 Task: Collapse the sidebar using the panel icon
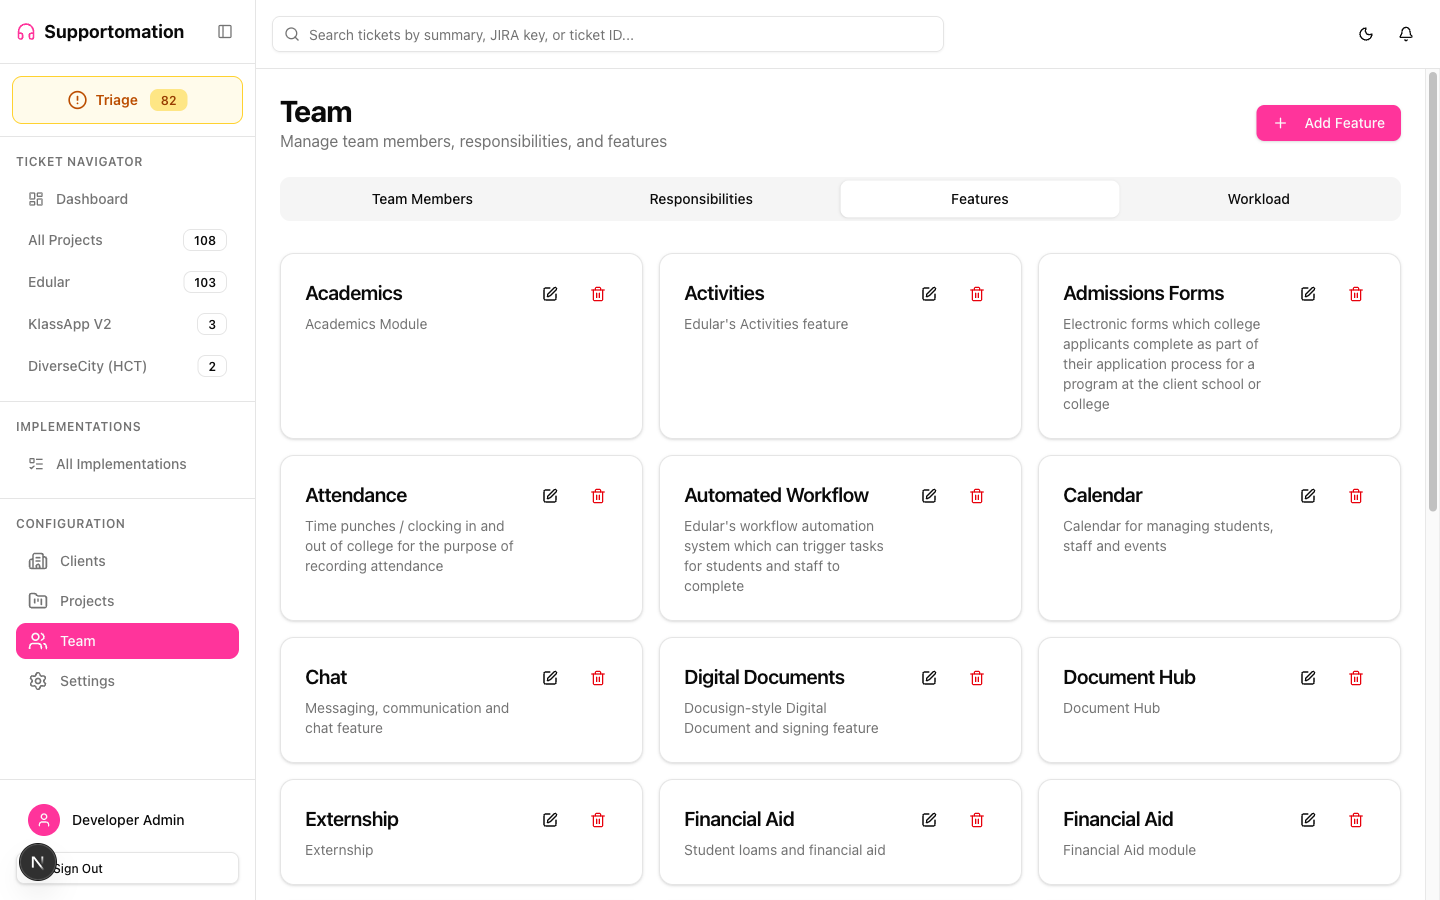225,31
